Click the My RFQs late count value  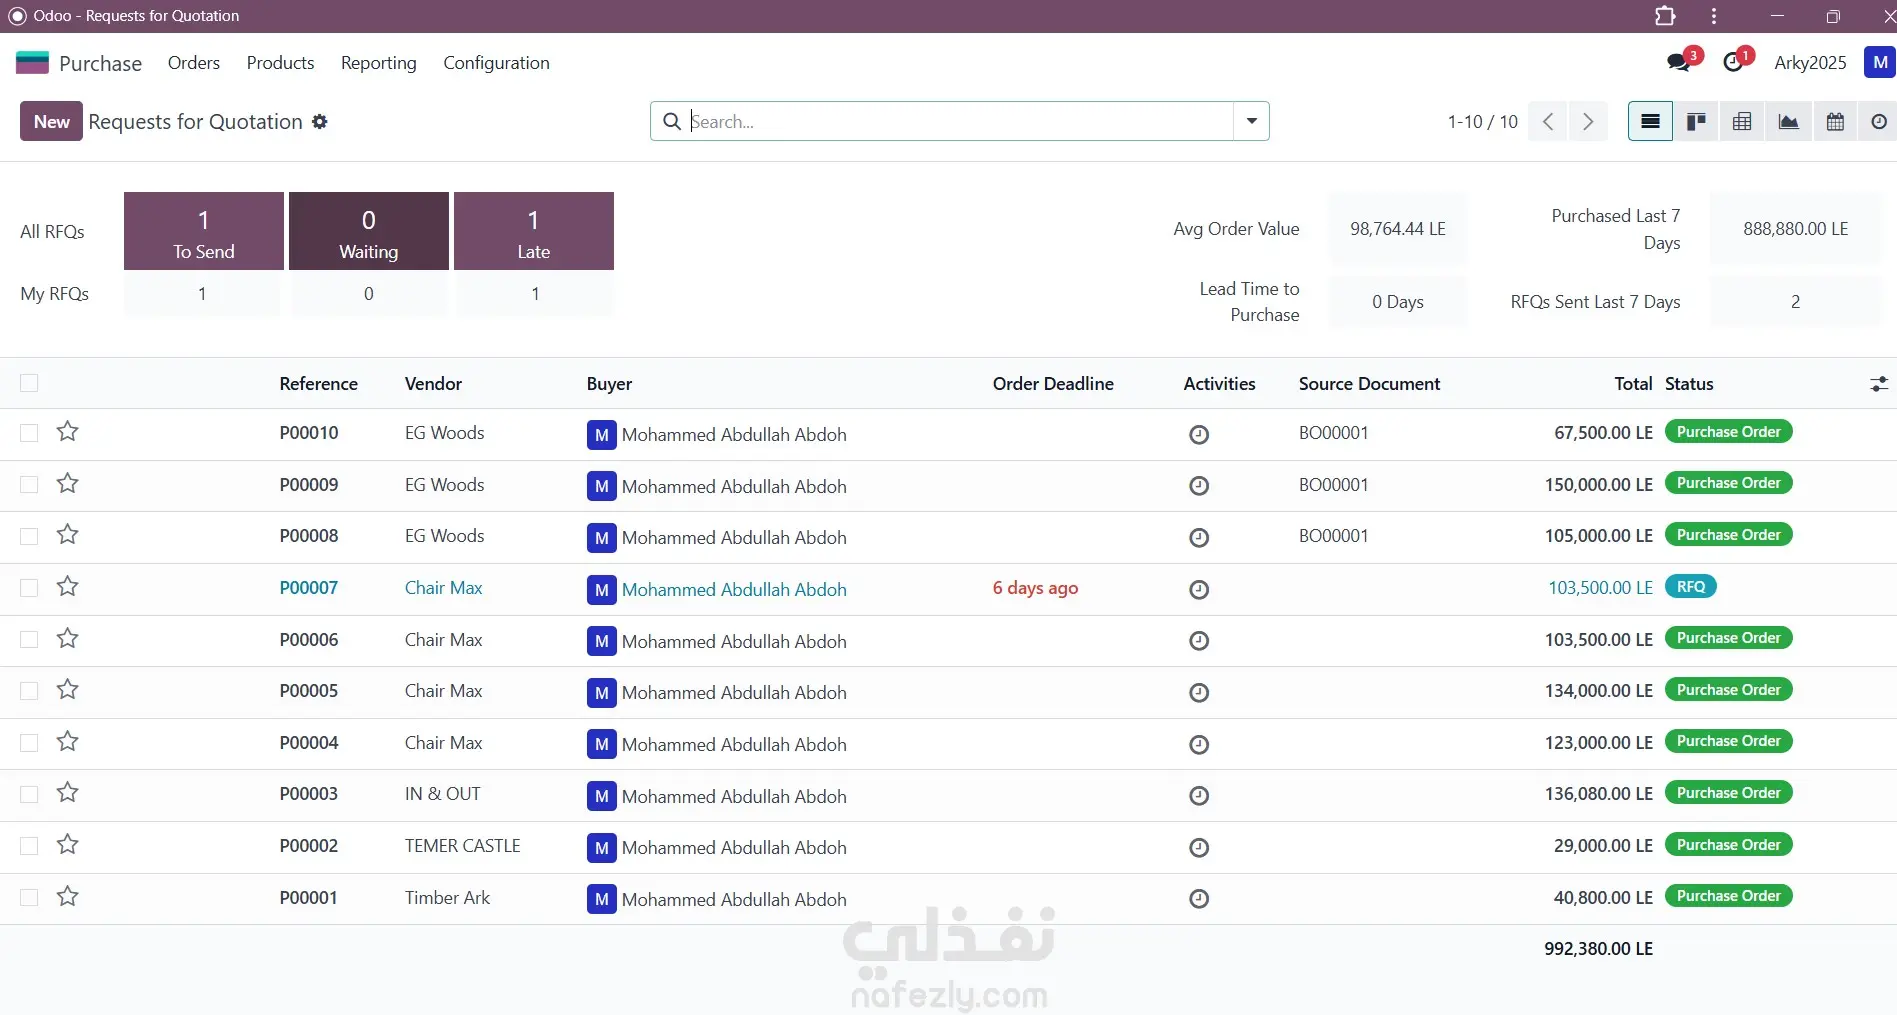[x=535, y=294]
